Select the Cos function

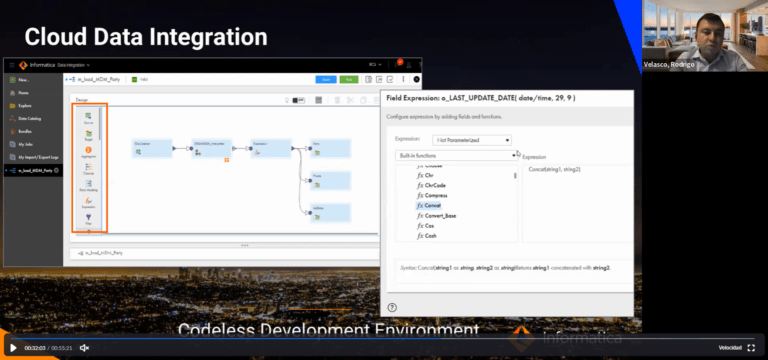(425, 226)
